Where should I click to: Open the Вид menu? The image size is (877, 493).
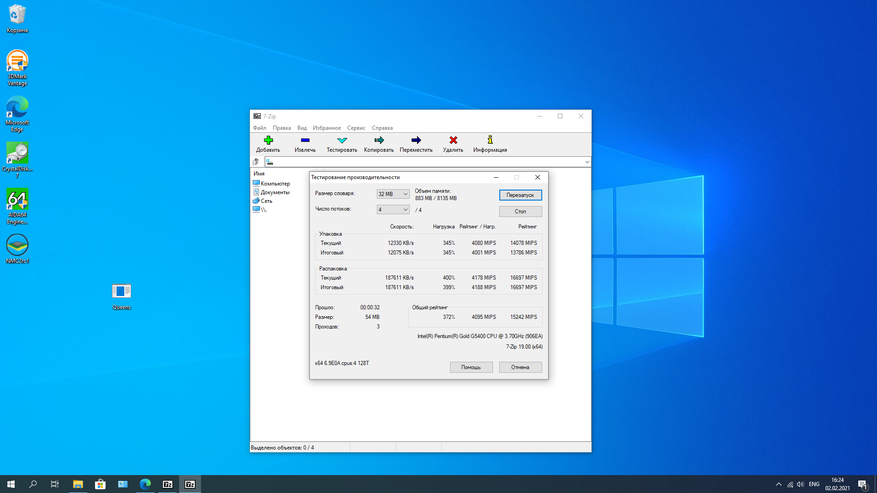[302, 128]
